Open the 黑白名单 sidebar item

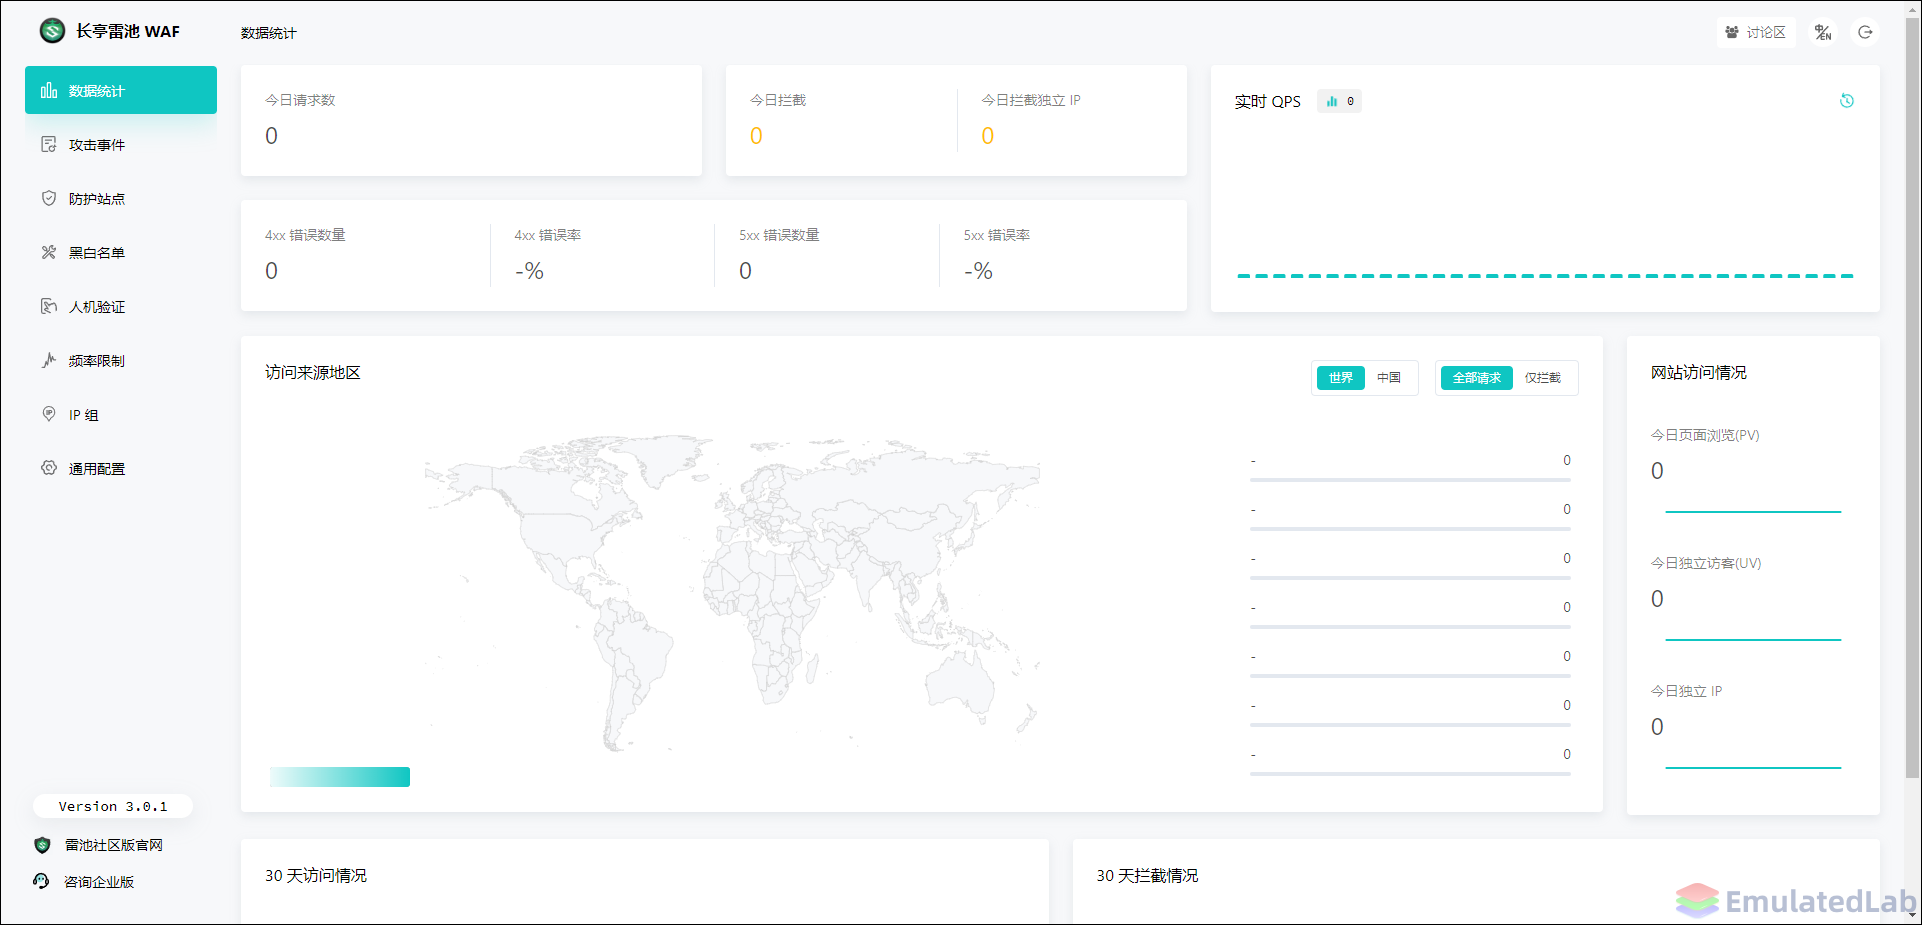[x=121, y=253]
